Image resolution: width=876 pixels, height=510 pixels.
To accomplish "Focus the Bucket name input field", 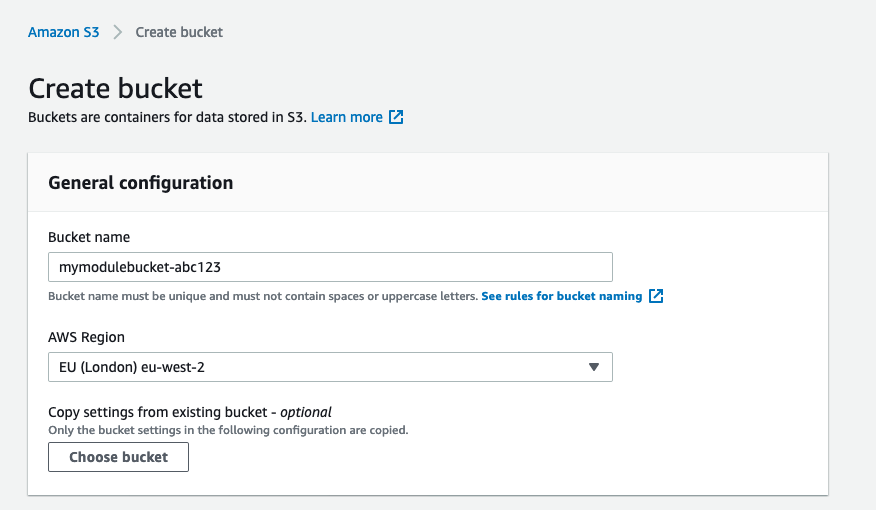I will (x=330, y=267).
